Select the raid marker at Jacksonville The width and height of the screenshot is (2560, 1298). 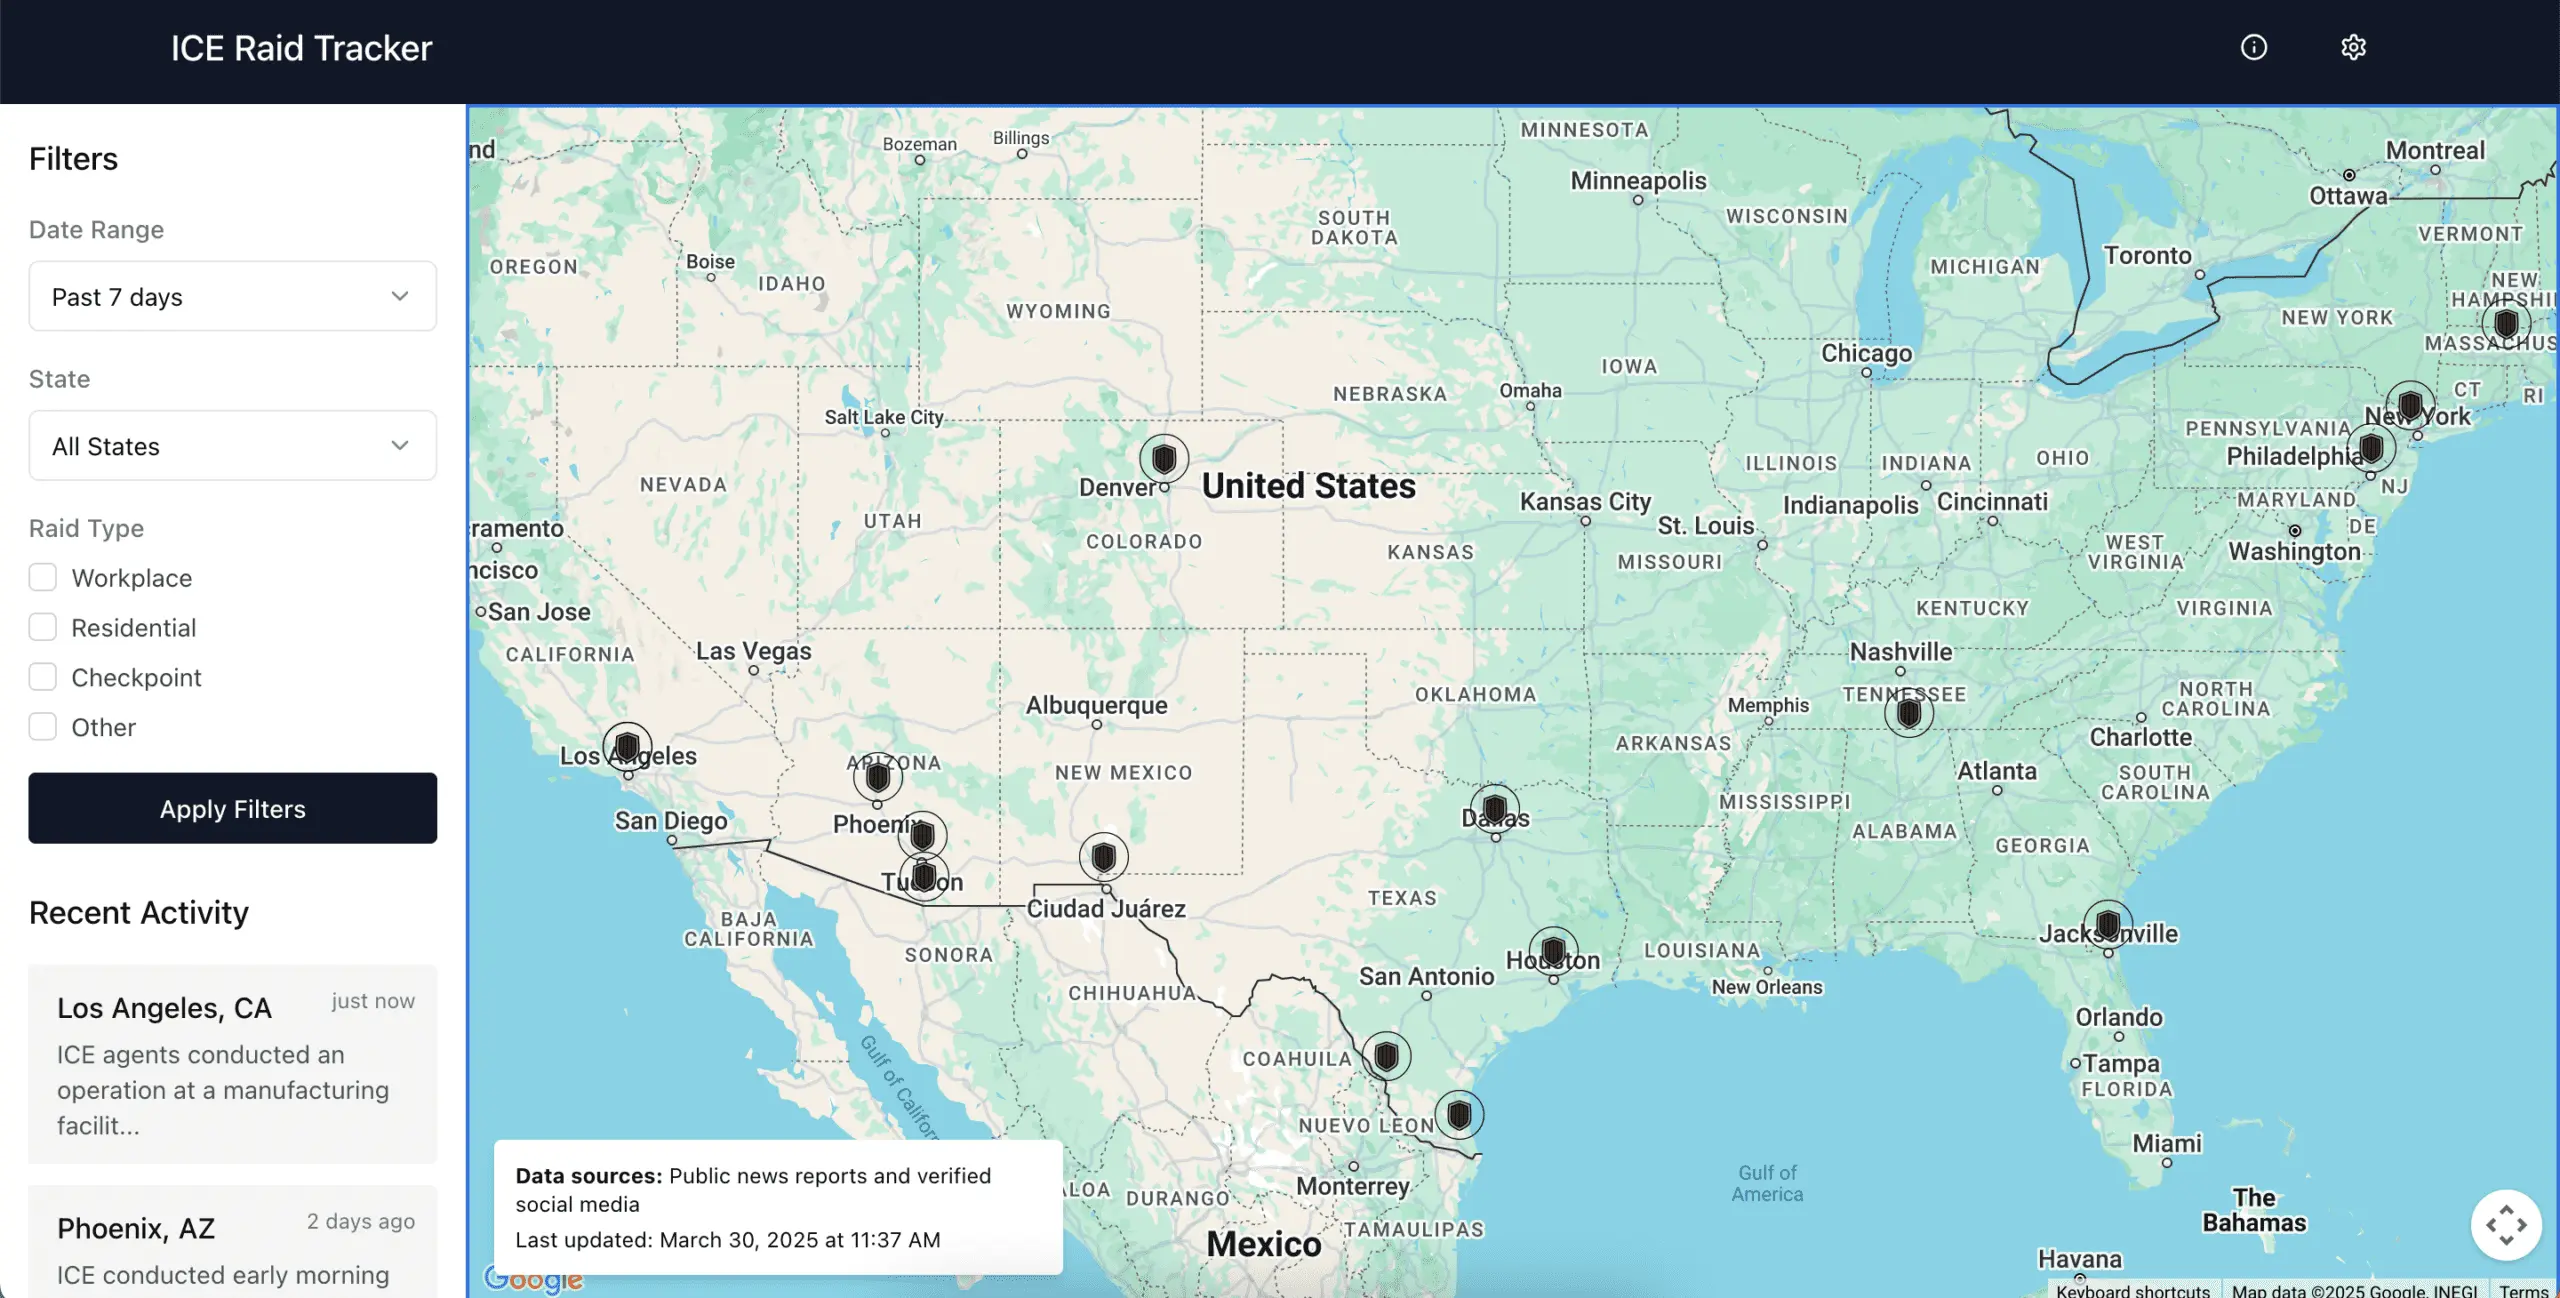pos(2108,924)
